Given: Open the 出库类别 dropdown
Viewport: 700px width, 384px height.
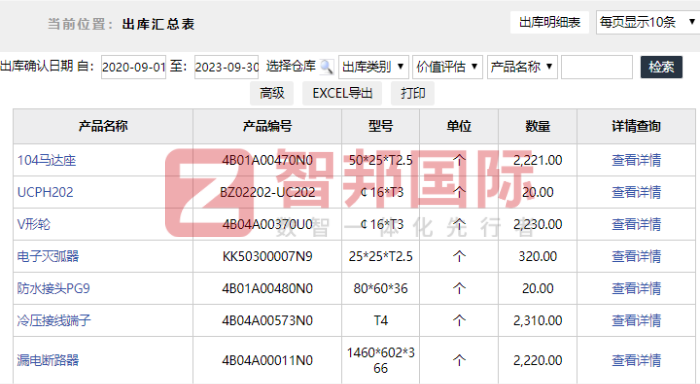Looking at the screenshot, I should point(373,67).
